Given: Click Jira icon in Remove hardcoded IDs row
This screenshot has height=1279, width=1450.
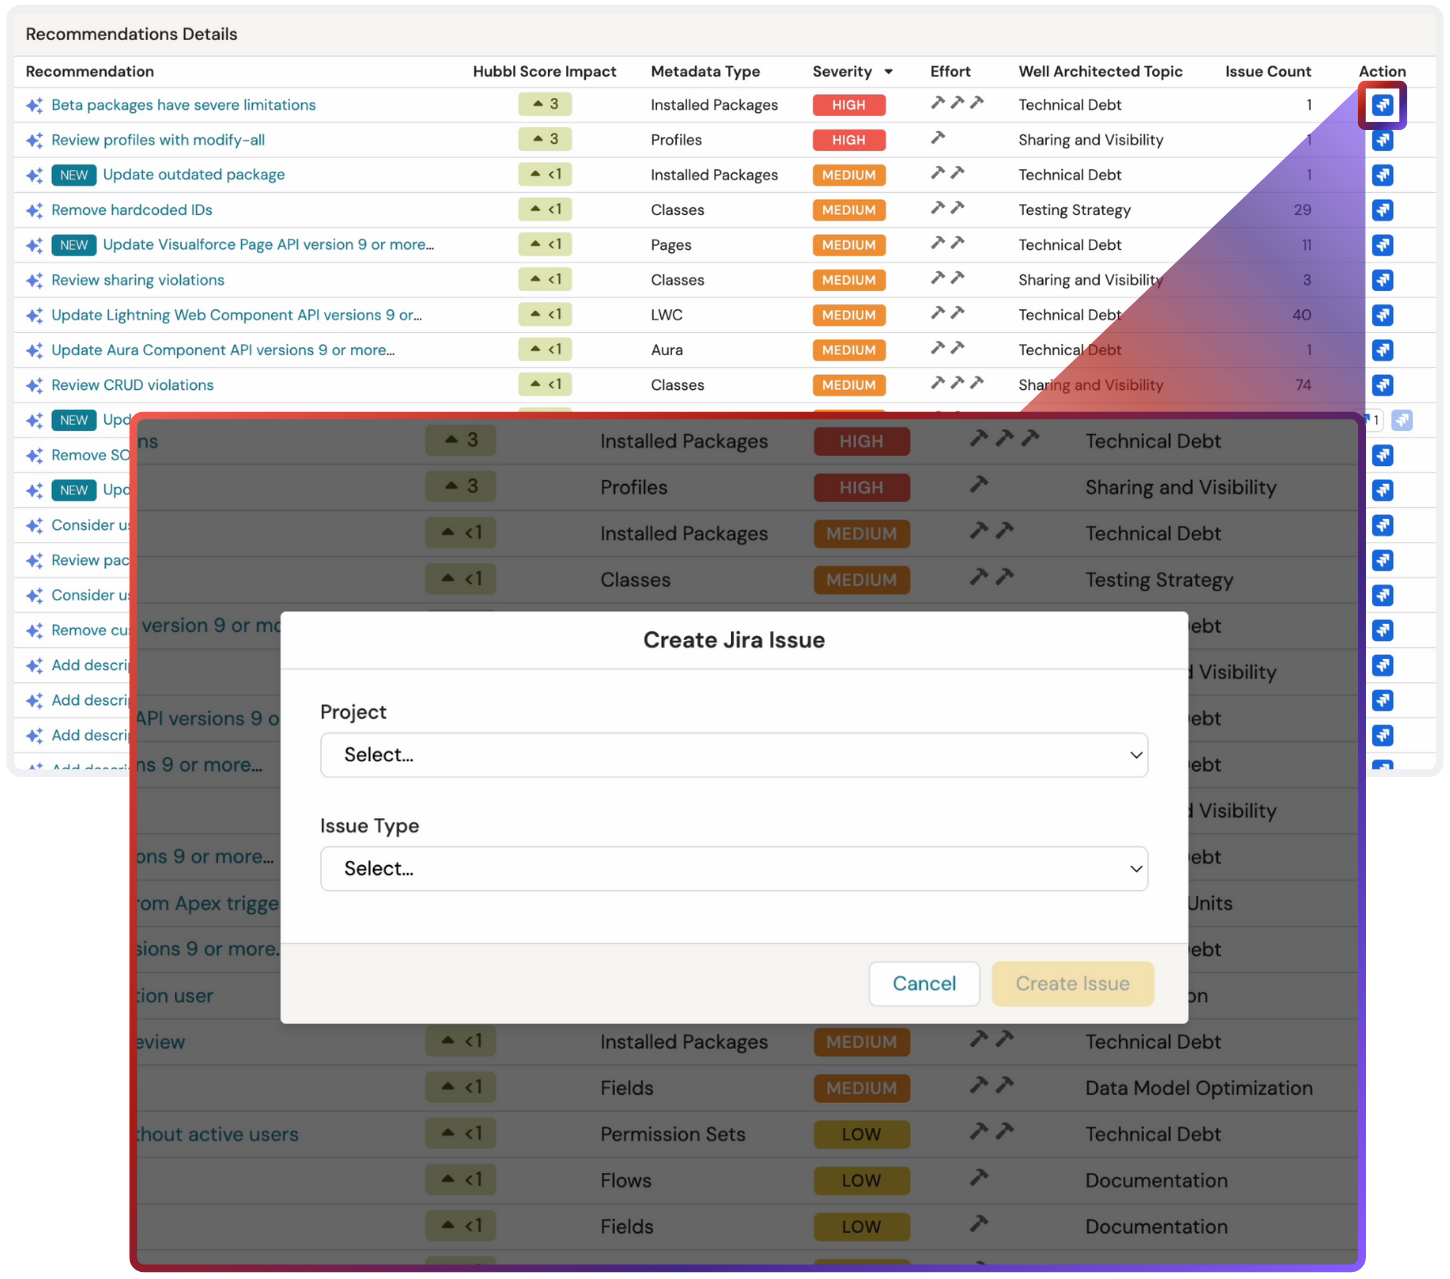Looking at the screenshot, I should pos(1382,210).
